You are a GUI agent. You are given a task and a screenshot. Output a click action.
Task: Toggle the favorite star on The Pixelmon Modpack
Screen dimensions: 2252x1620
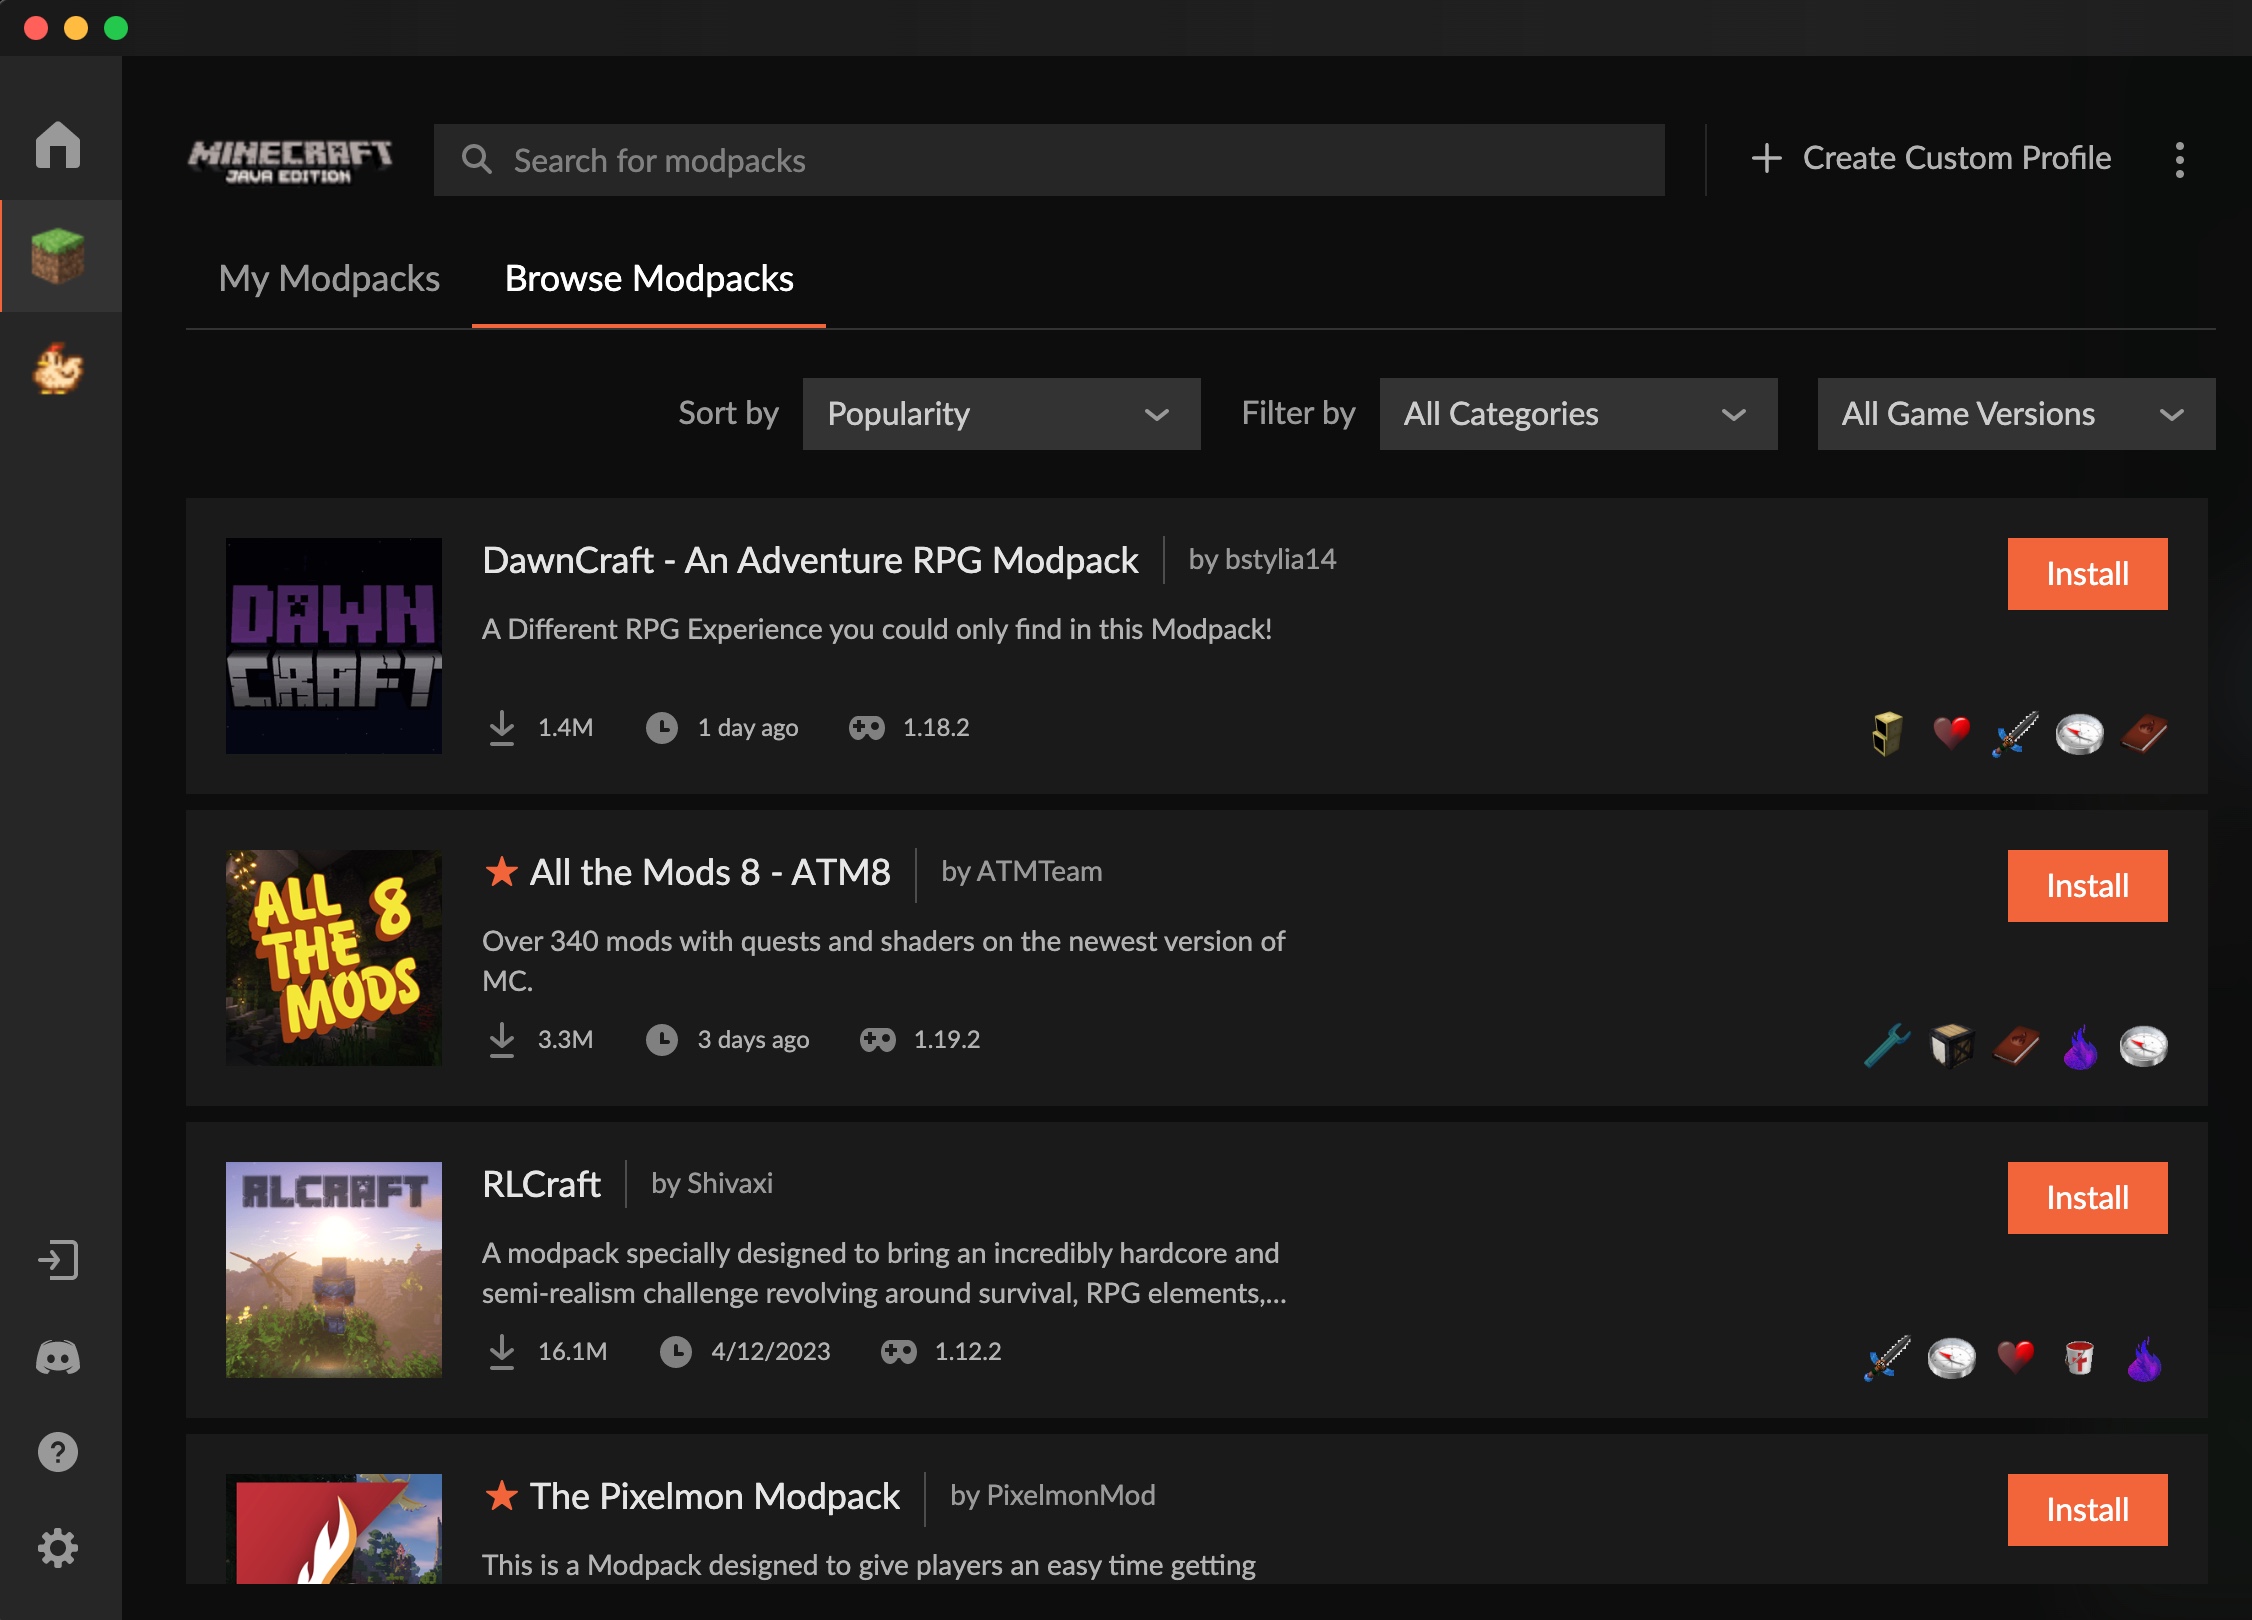click(500, 1495)
